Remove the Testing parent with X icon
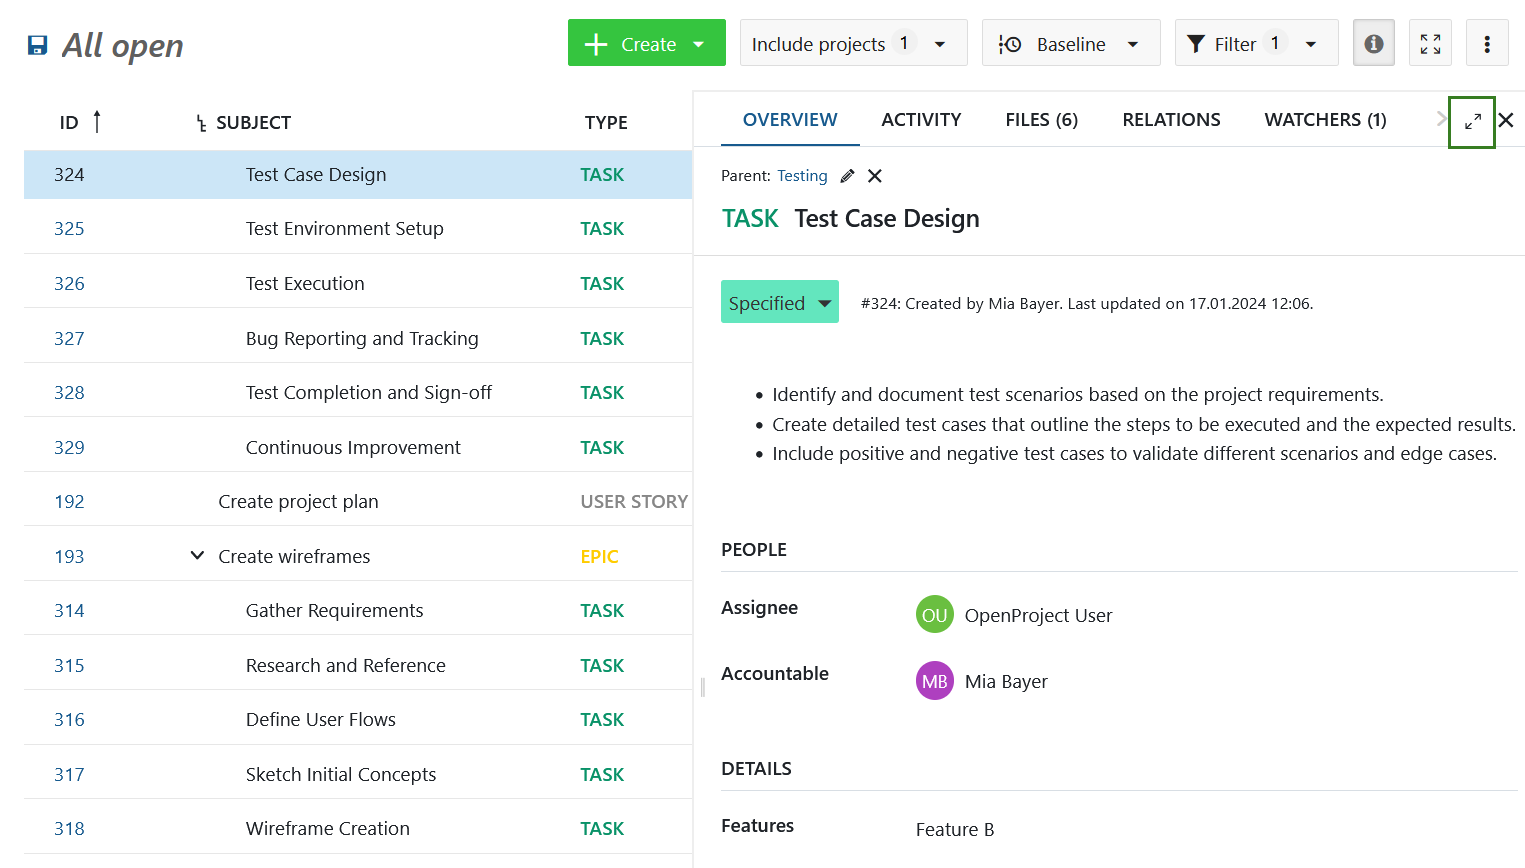This screenshot has height=868, width=1525. [x=875, y=176]
